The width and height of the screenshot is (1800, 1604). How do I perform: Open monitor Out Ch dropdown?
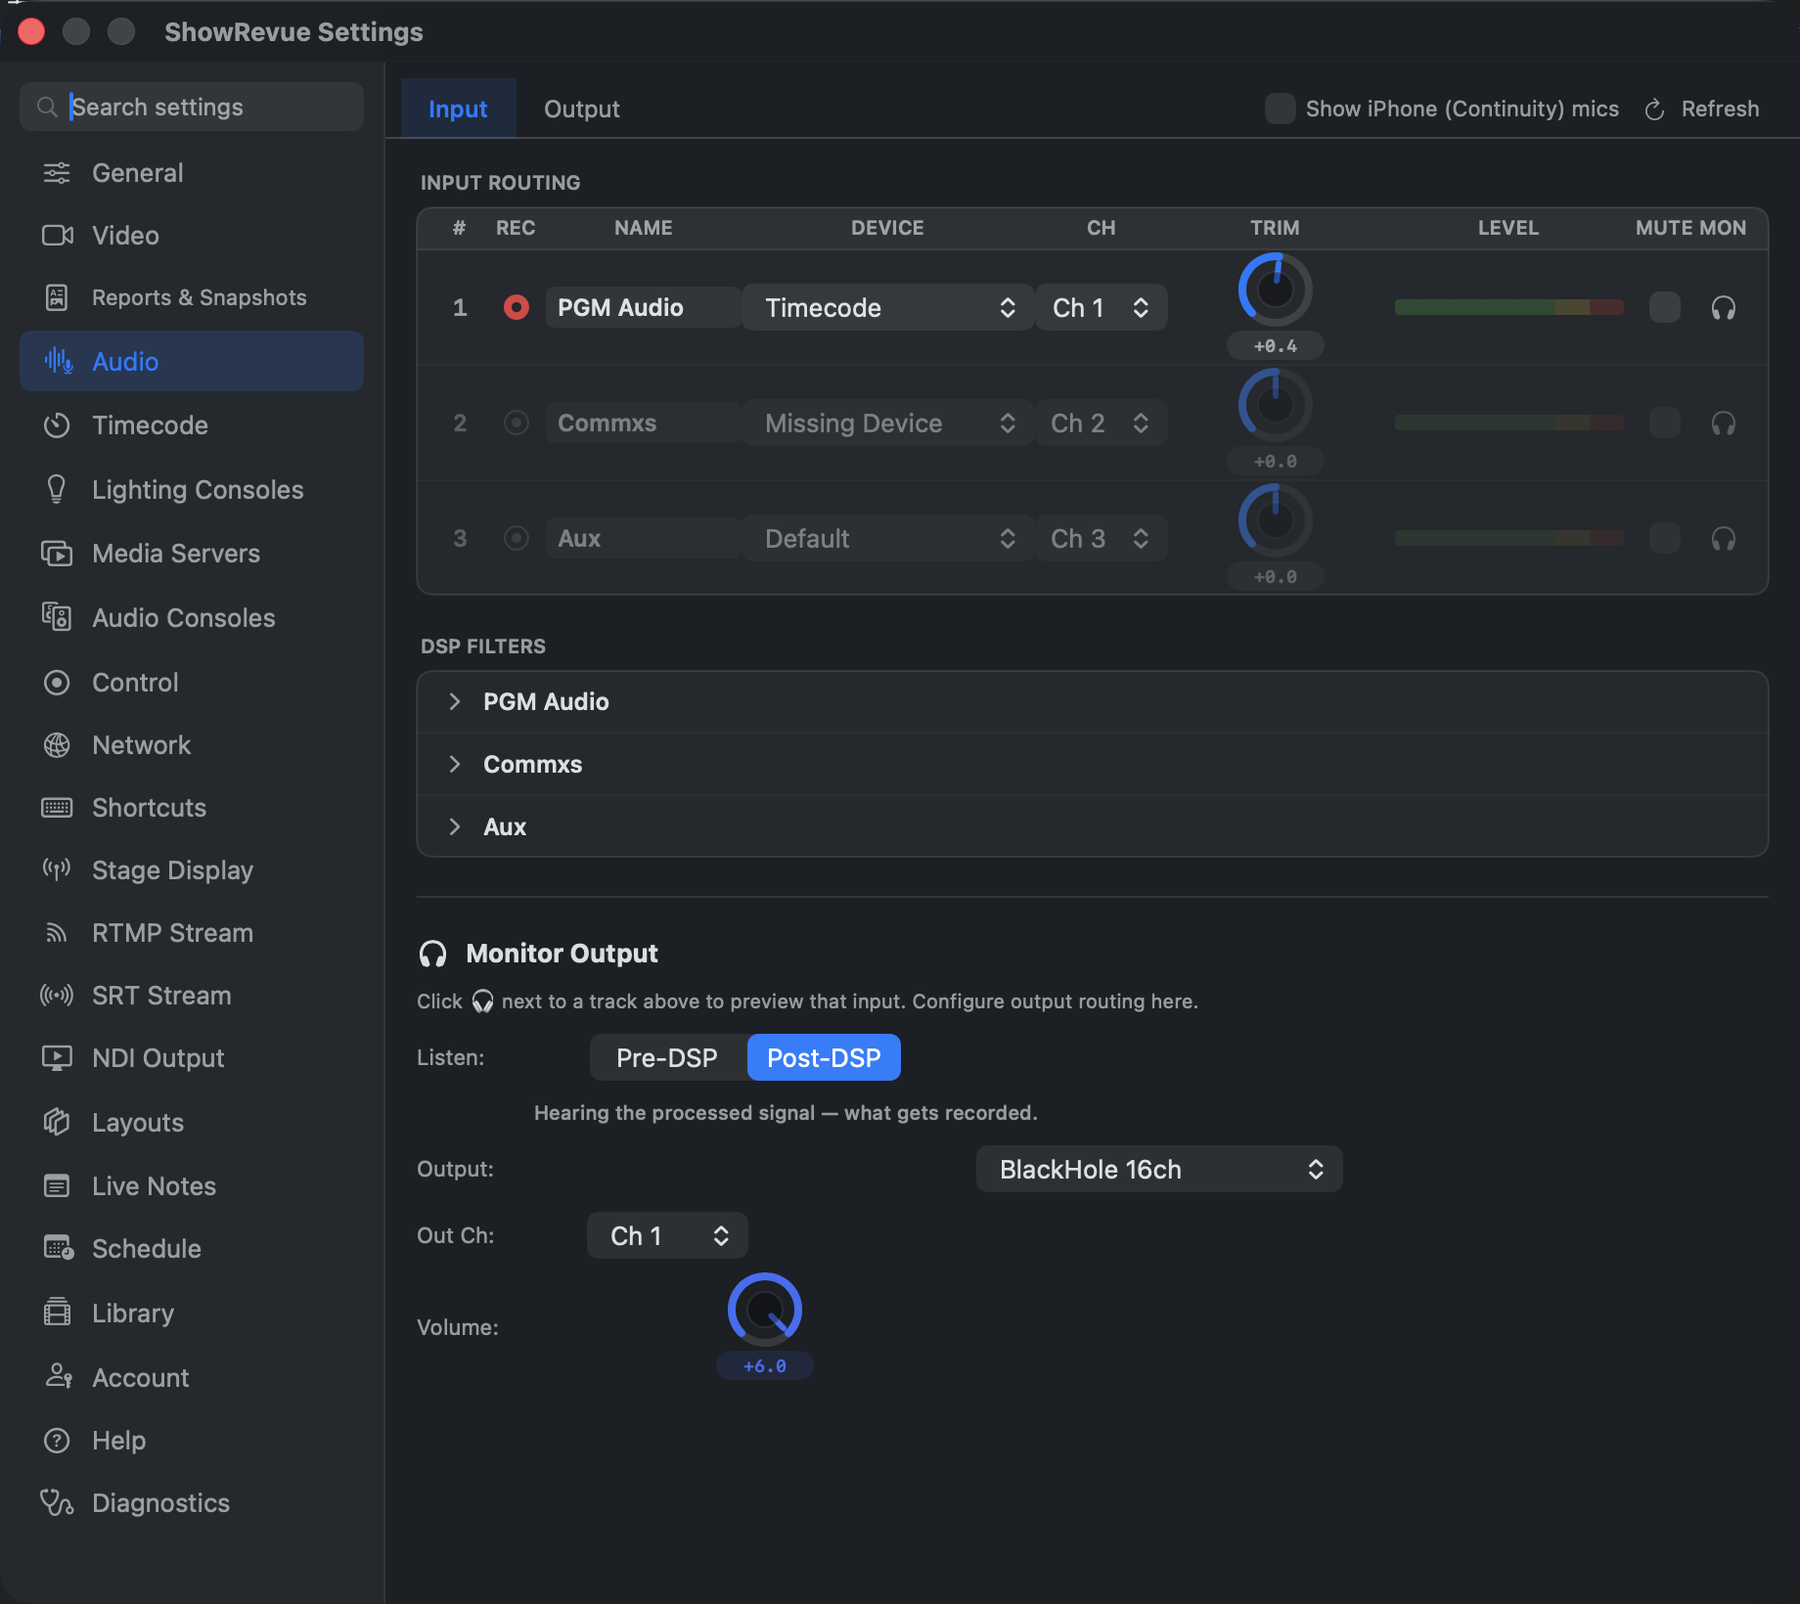(x=667, y=1235)
